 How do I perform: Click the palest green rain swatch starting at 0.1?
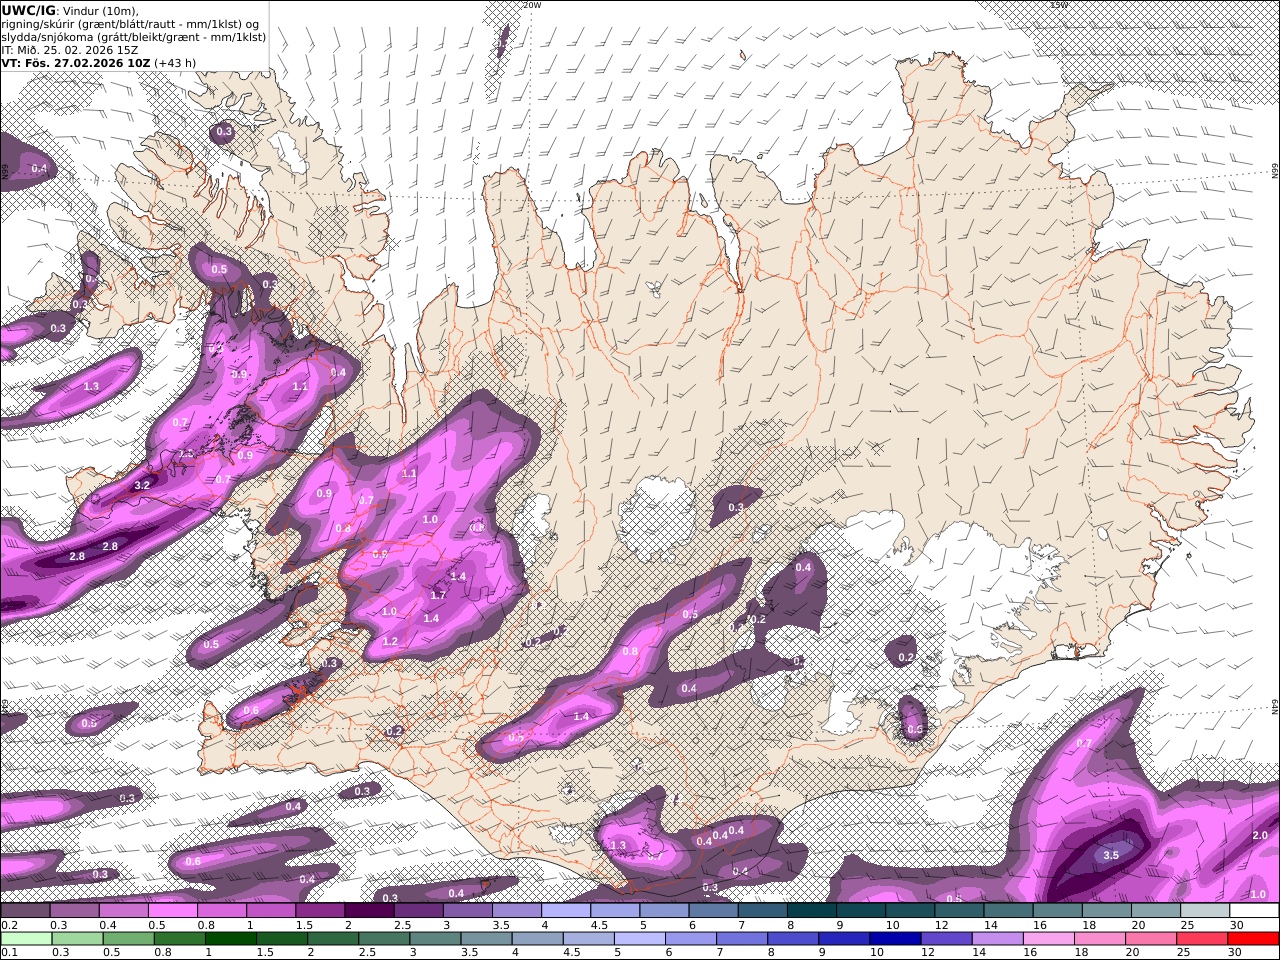(x=28, y=938)
